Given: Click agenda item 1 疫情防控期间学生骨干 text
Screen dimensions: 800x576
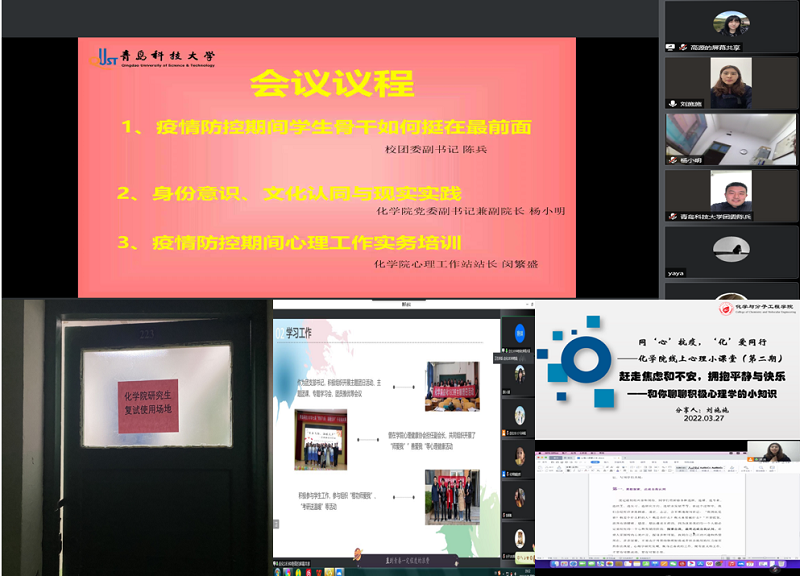Looking at the screenshot, I should [325, 127].
